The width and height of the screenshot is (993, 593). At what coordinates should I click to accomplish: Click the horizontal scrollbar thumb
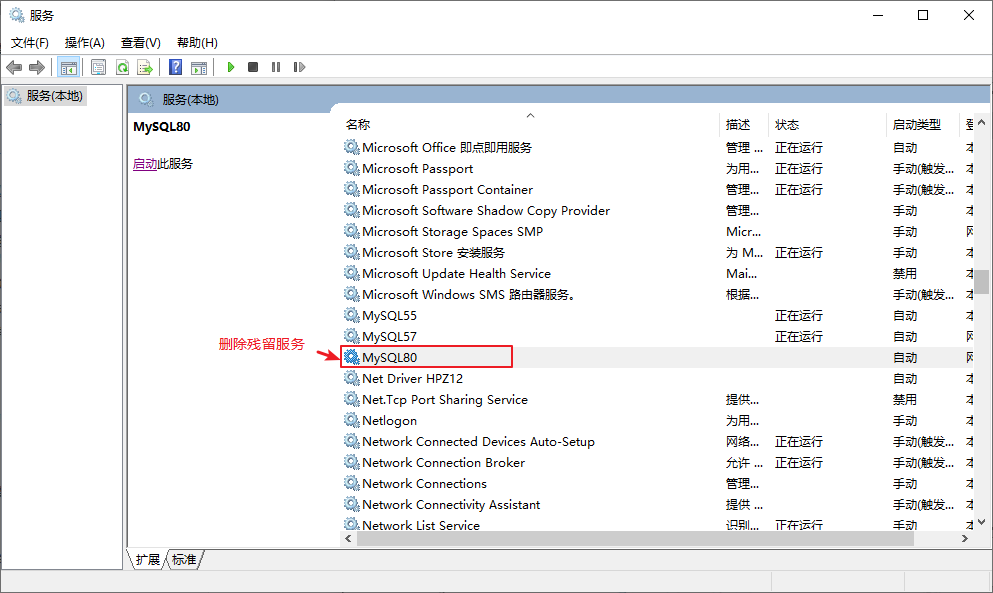pyautogui.click(x=635, y=539)
